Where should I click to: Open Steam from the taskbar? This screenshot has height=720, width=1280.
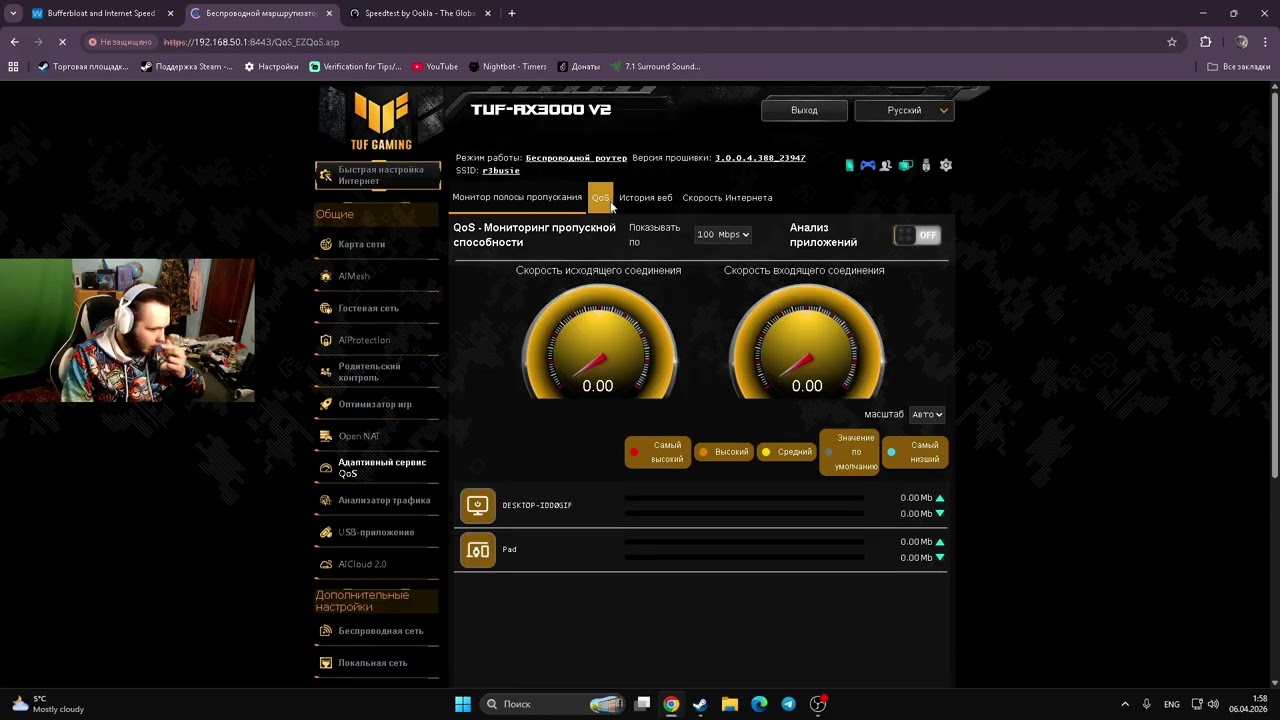(x=700, y=704)
